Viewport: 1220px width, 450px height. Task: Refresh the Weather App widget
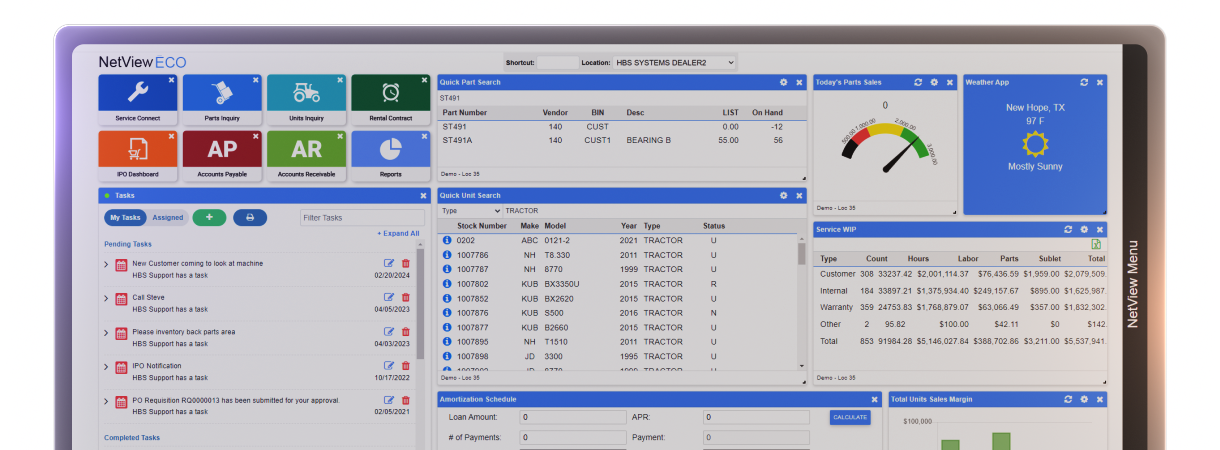pyautogui.click(x=1084, y=82)
